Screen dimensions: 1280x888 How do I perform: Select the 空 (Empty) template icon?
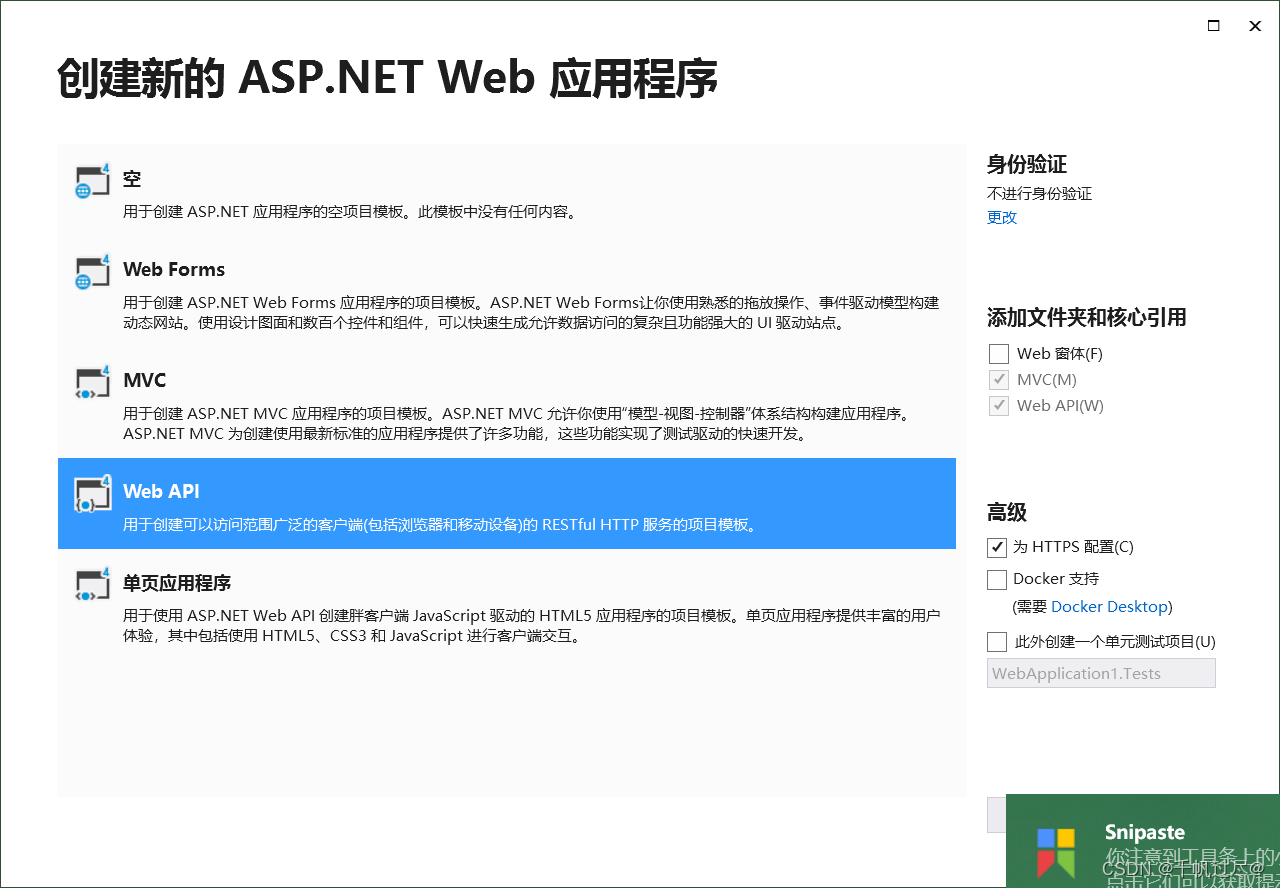[92, 181]
